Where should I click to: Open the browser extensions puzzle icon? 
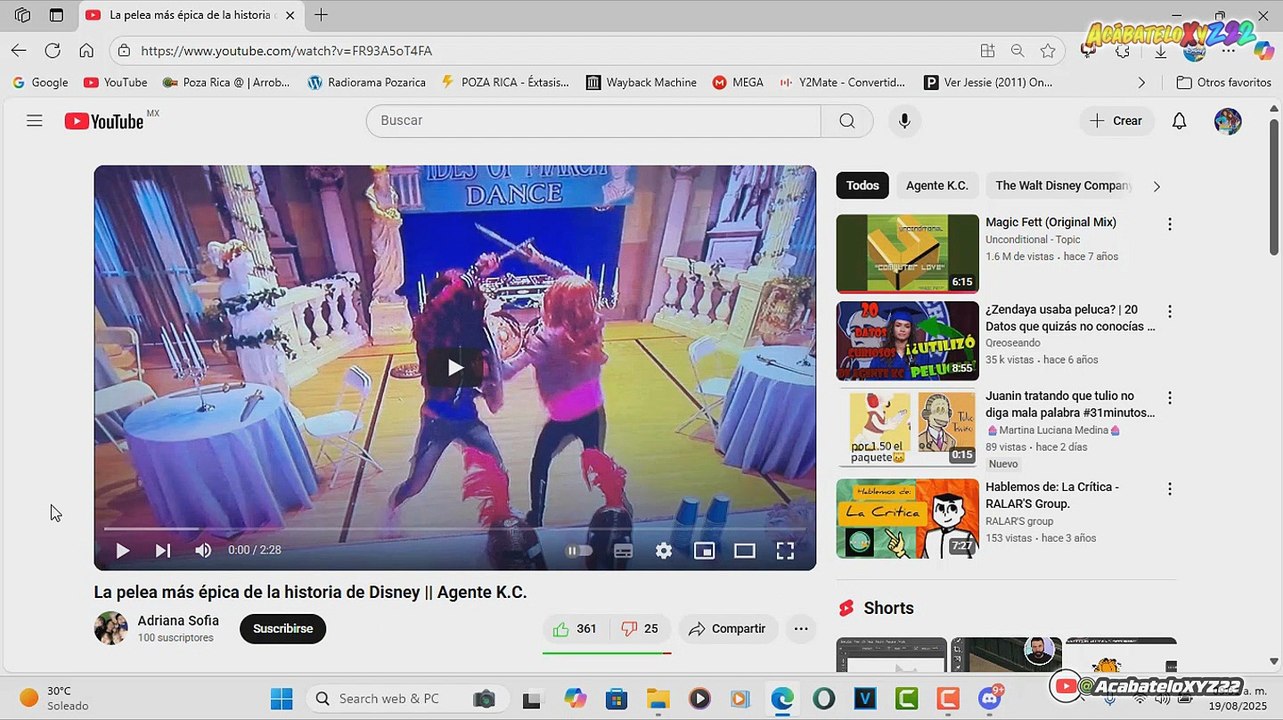coord(1124,51)
